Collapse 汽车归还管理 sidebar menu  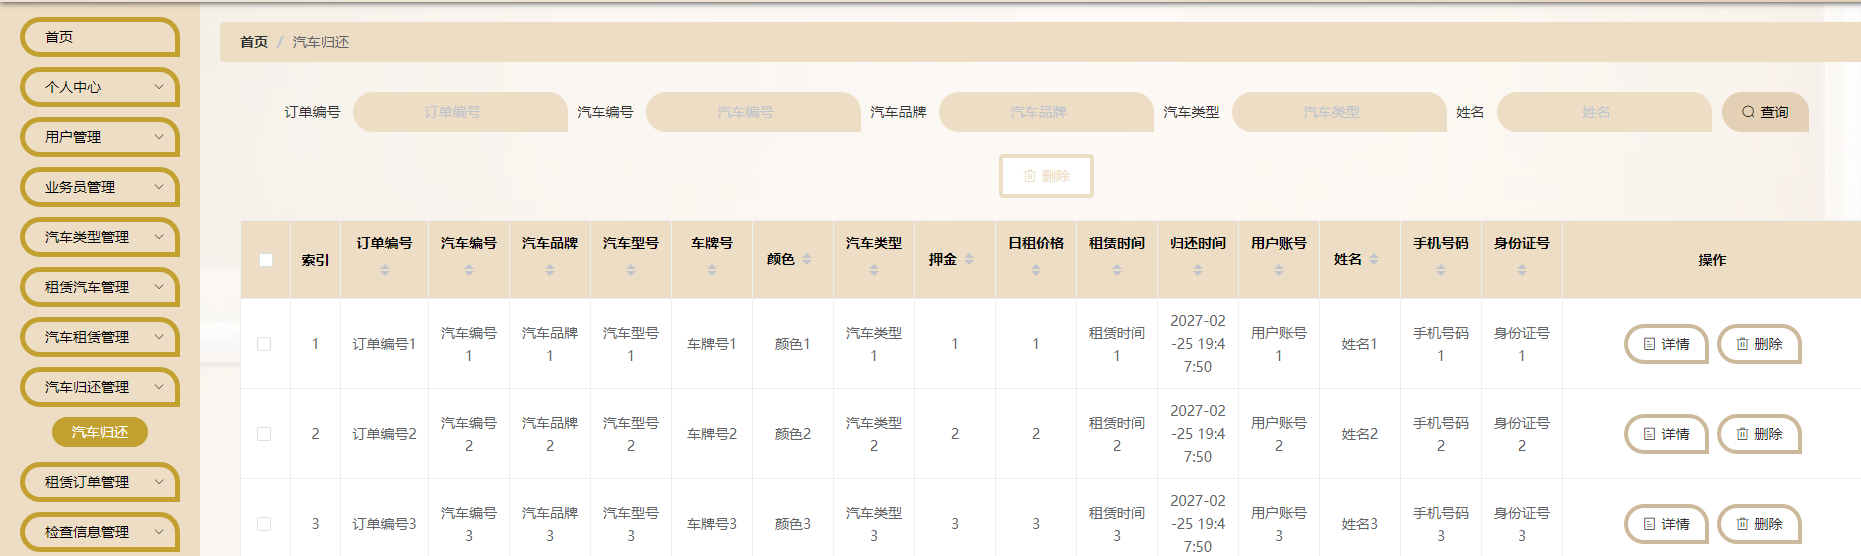pyautogui.click(x=100, y=387)
